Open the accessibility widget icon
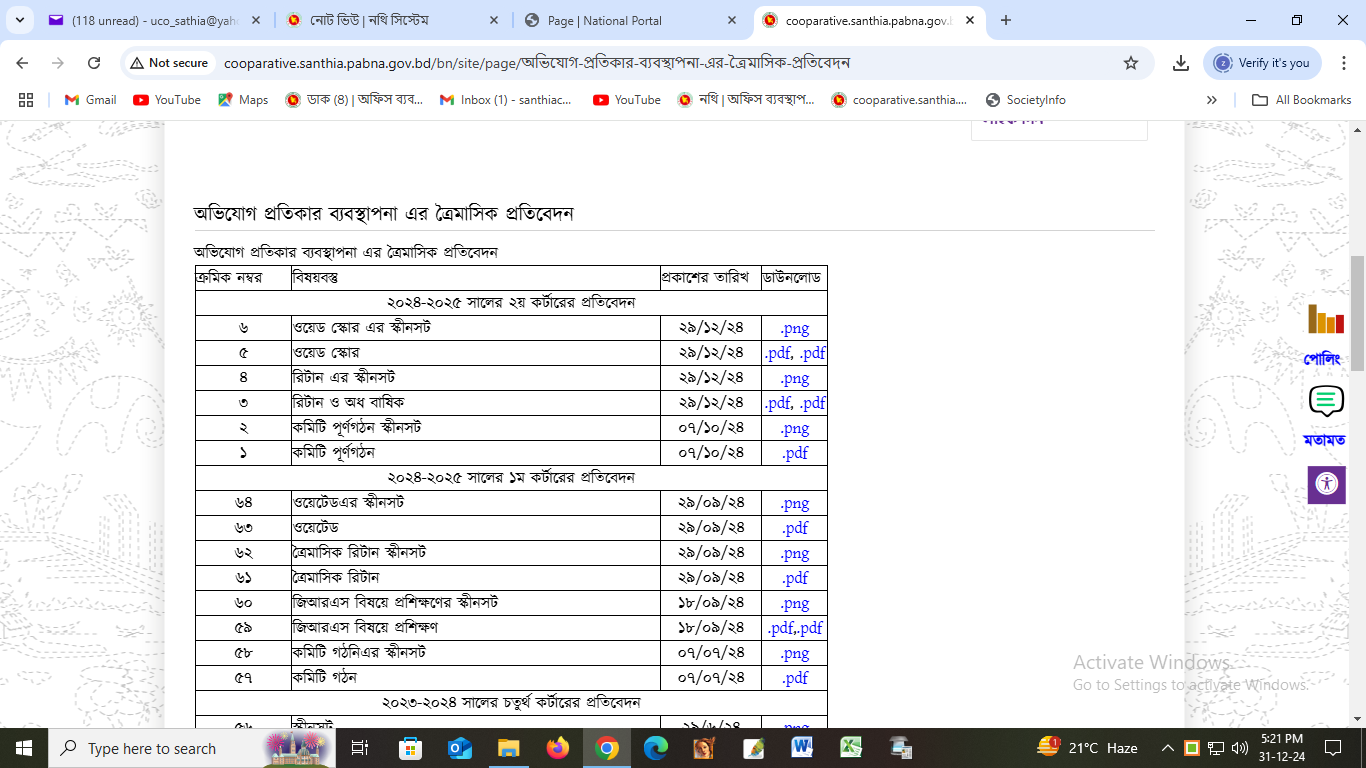Image resolution: width=1366 pixels, height=768 pixels. click(1326, 484)
